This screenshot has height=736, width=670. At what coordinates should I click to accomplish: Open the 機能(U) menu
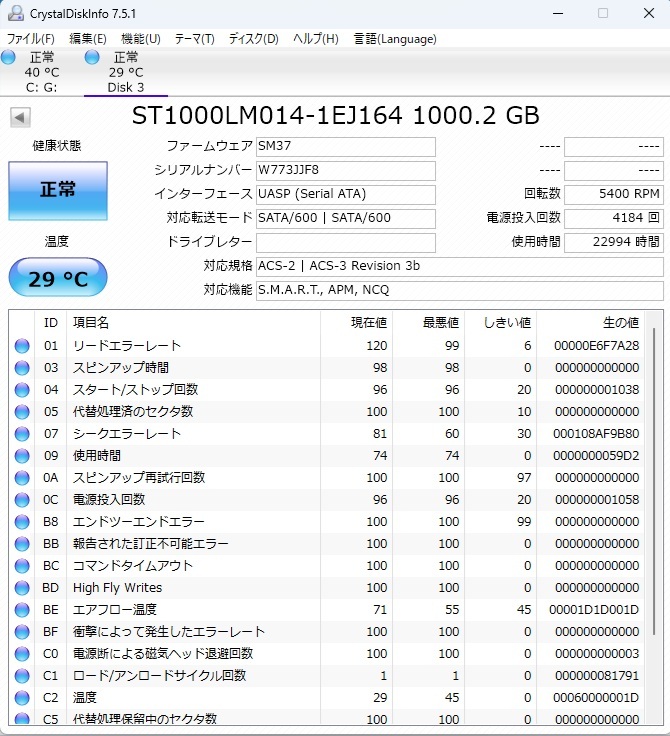point(140,38)
